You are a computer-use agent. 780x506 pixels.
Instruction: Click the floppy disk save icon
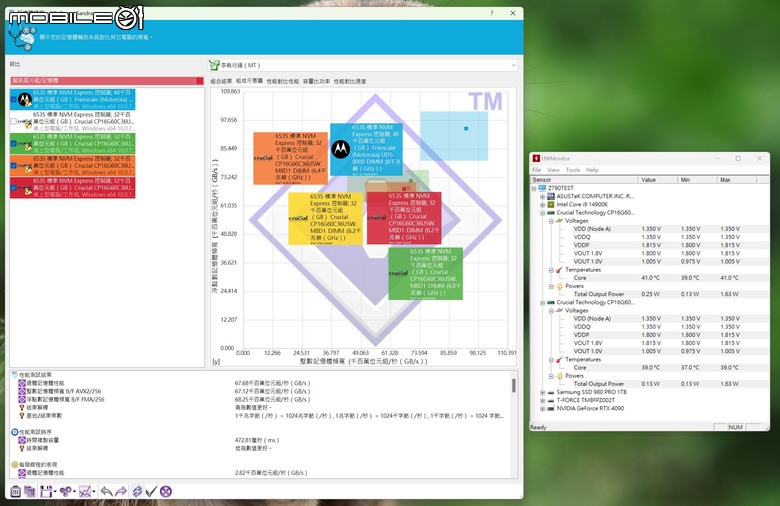coord(46,492)
